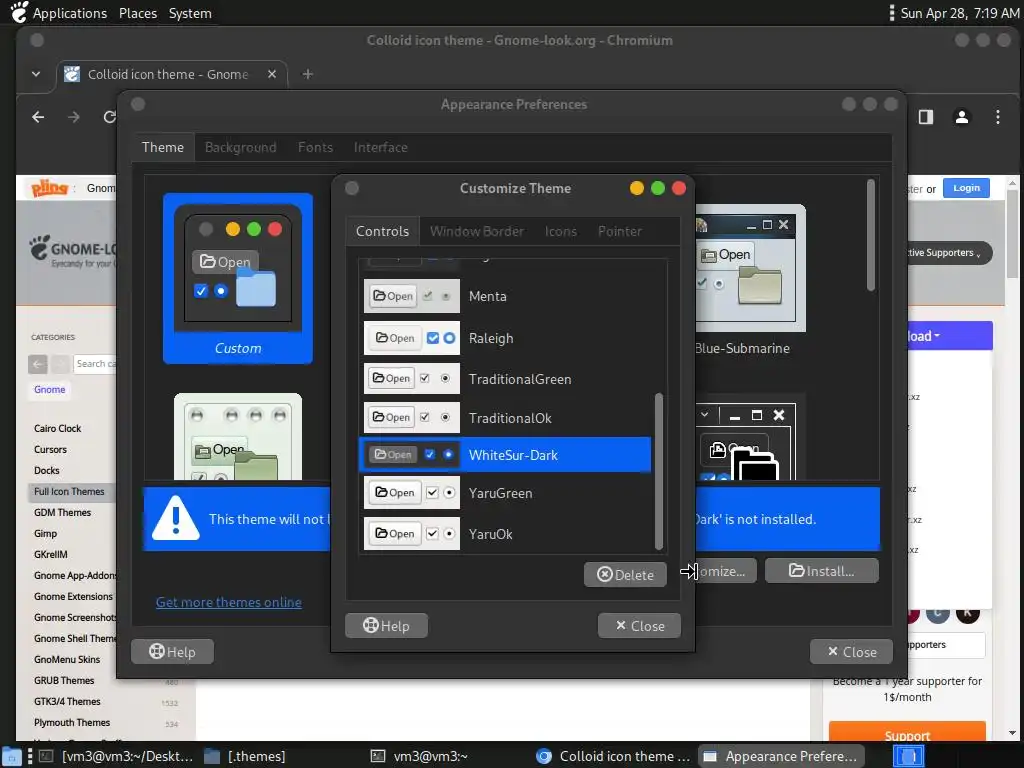Click the red close button of Customize Theme
Image resolution: width=1024 pixels, height=768 pixels.
679,188
